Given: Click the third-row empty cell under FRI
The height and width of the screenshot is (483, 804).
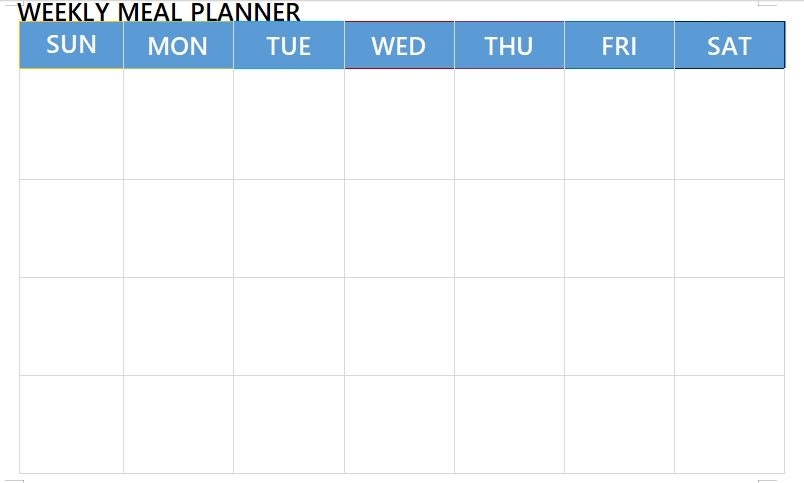Looking at the screenshot, I should (619, 326).
